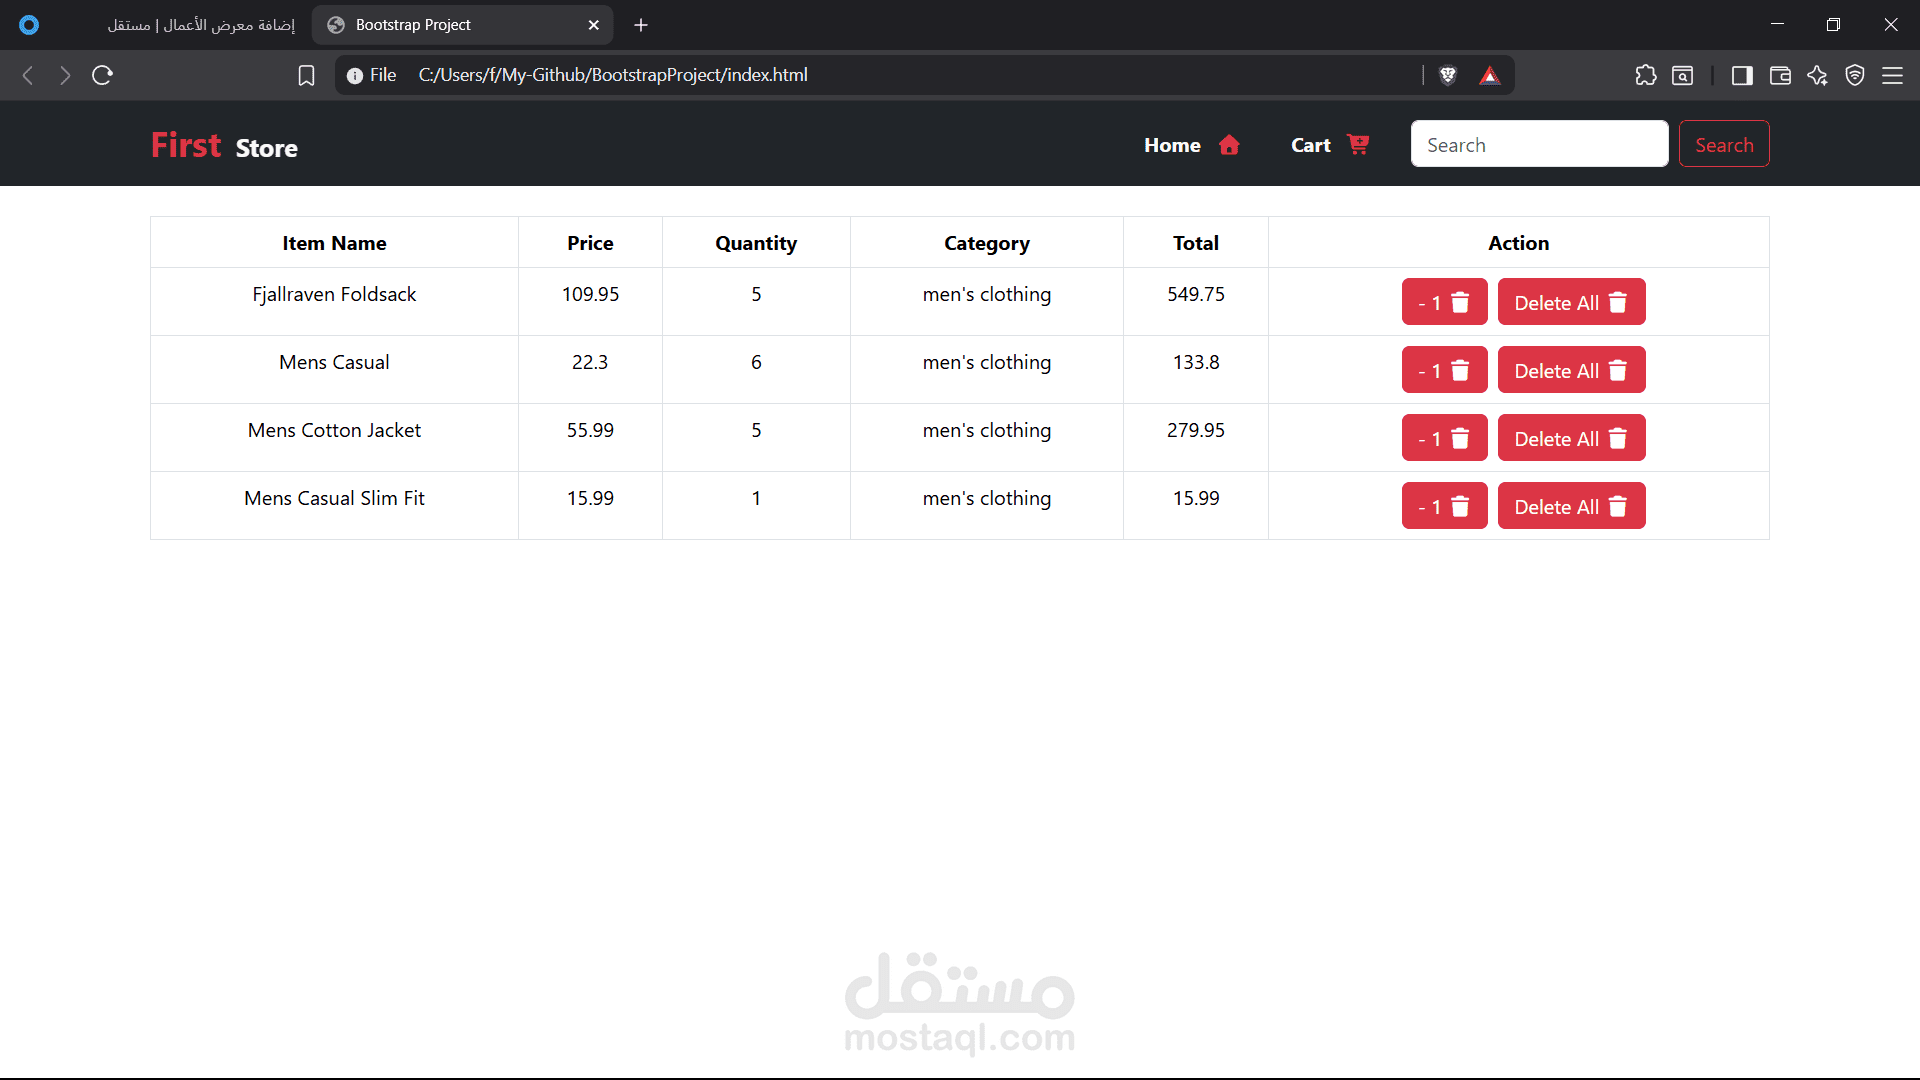
Task: Click the Action column header
Action: click(1518, 243)
